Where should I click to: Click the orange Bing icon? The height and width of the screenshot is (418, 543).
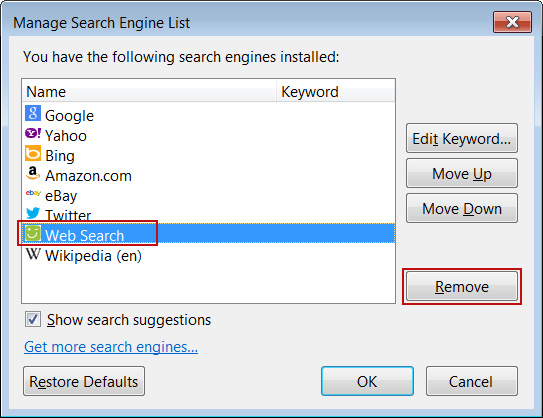[33, 153]
